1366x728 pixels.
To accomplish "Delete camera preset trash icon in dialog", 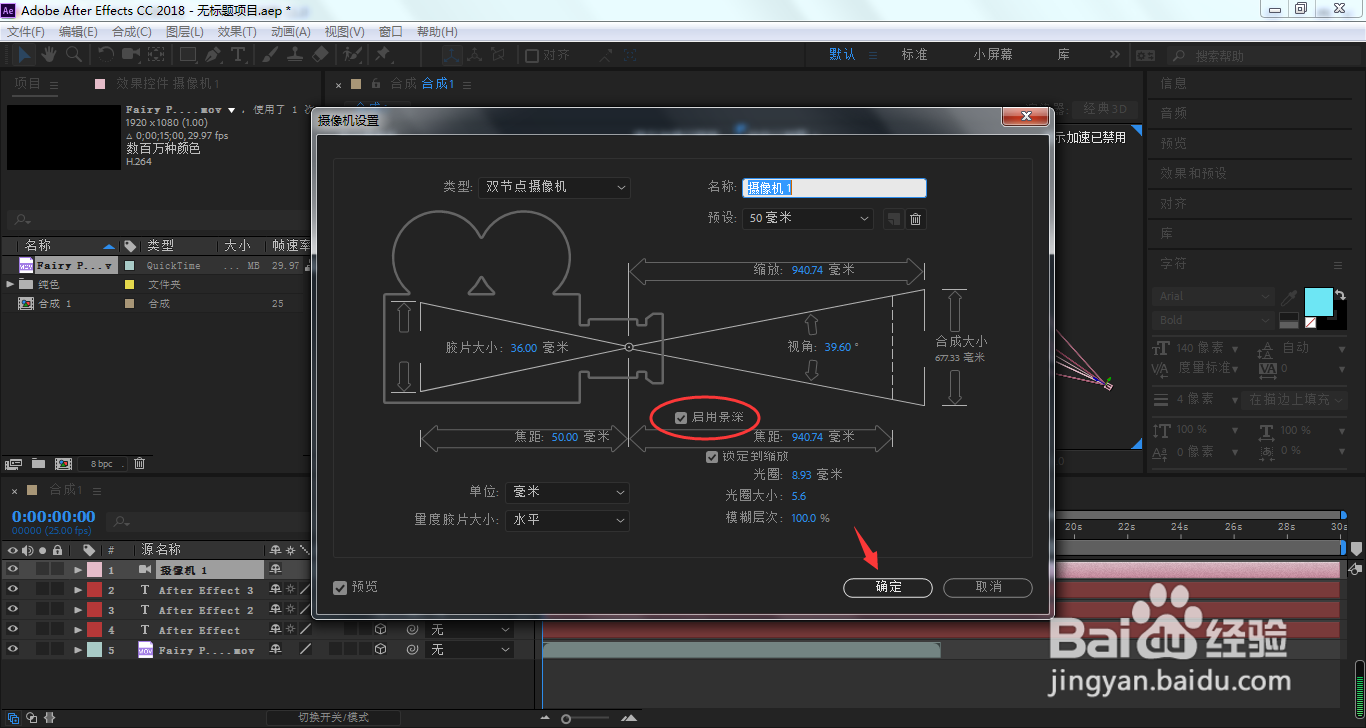I will 915,218.
